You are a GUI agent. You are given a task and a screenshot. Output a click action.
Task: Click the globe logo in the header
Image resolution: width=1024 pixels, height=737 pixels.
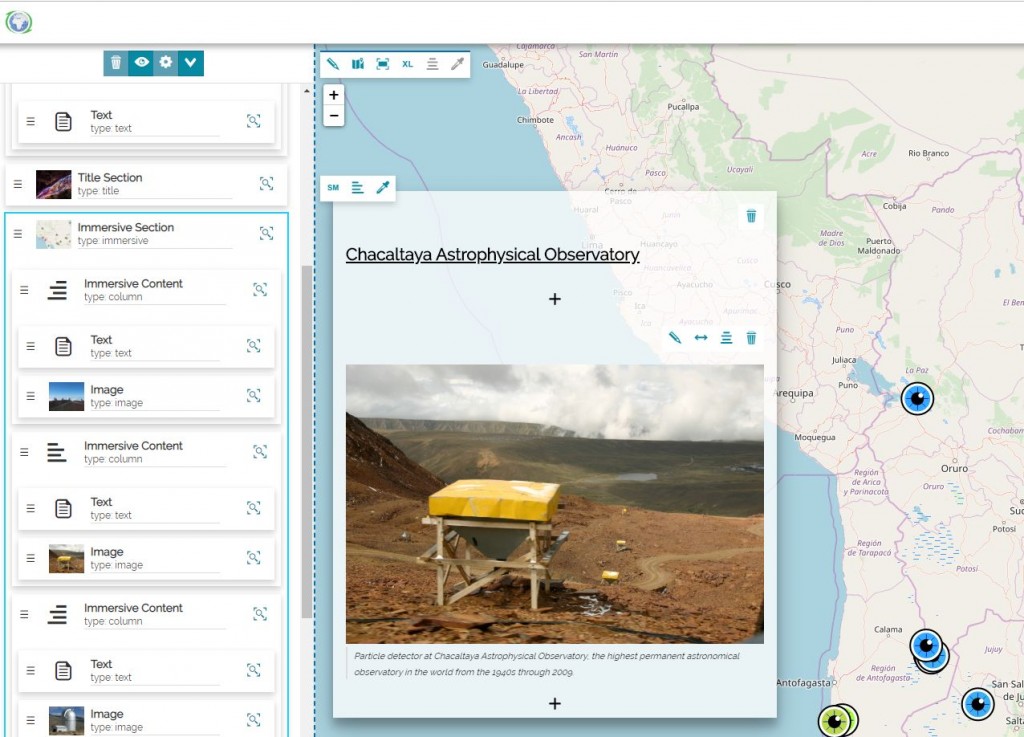click(x=18, y=22)
